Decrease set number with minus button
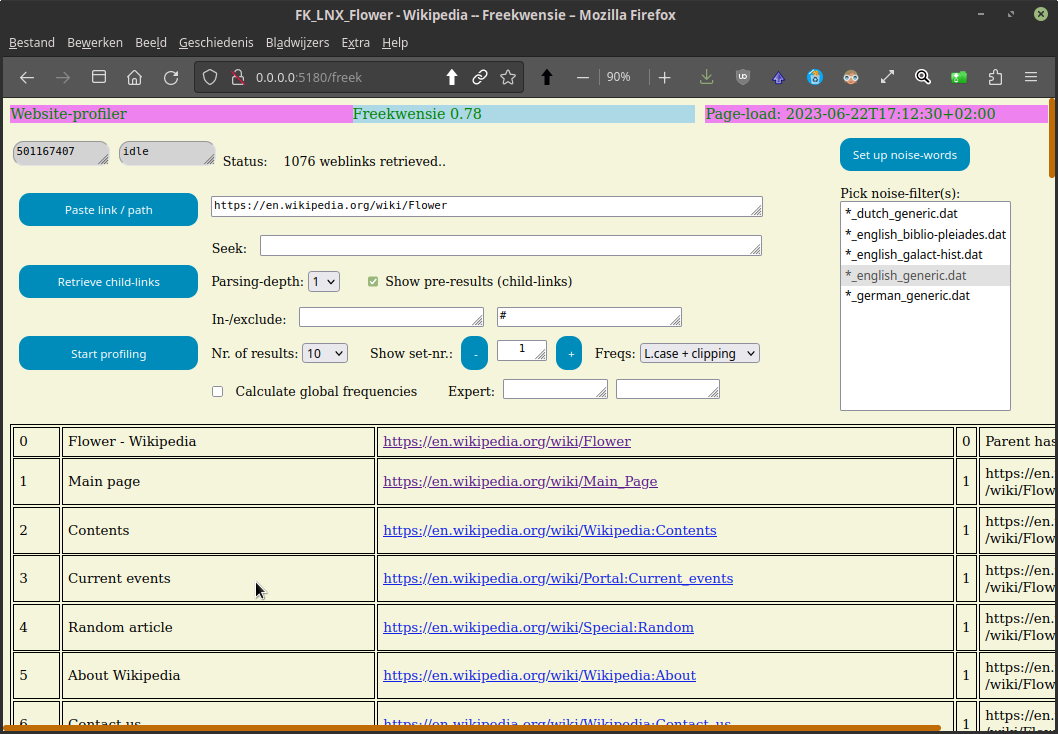Viewport: 1058px width, 734px height. point(474,354)
